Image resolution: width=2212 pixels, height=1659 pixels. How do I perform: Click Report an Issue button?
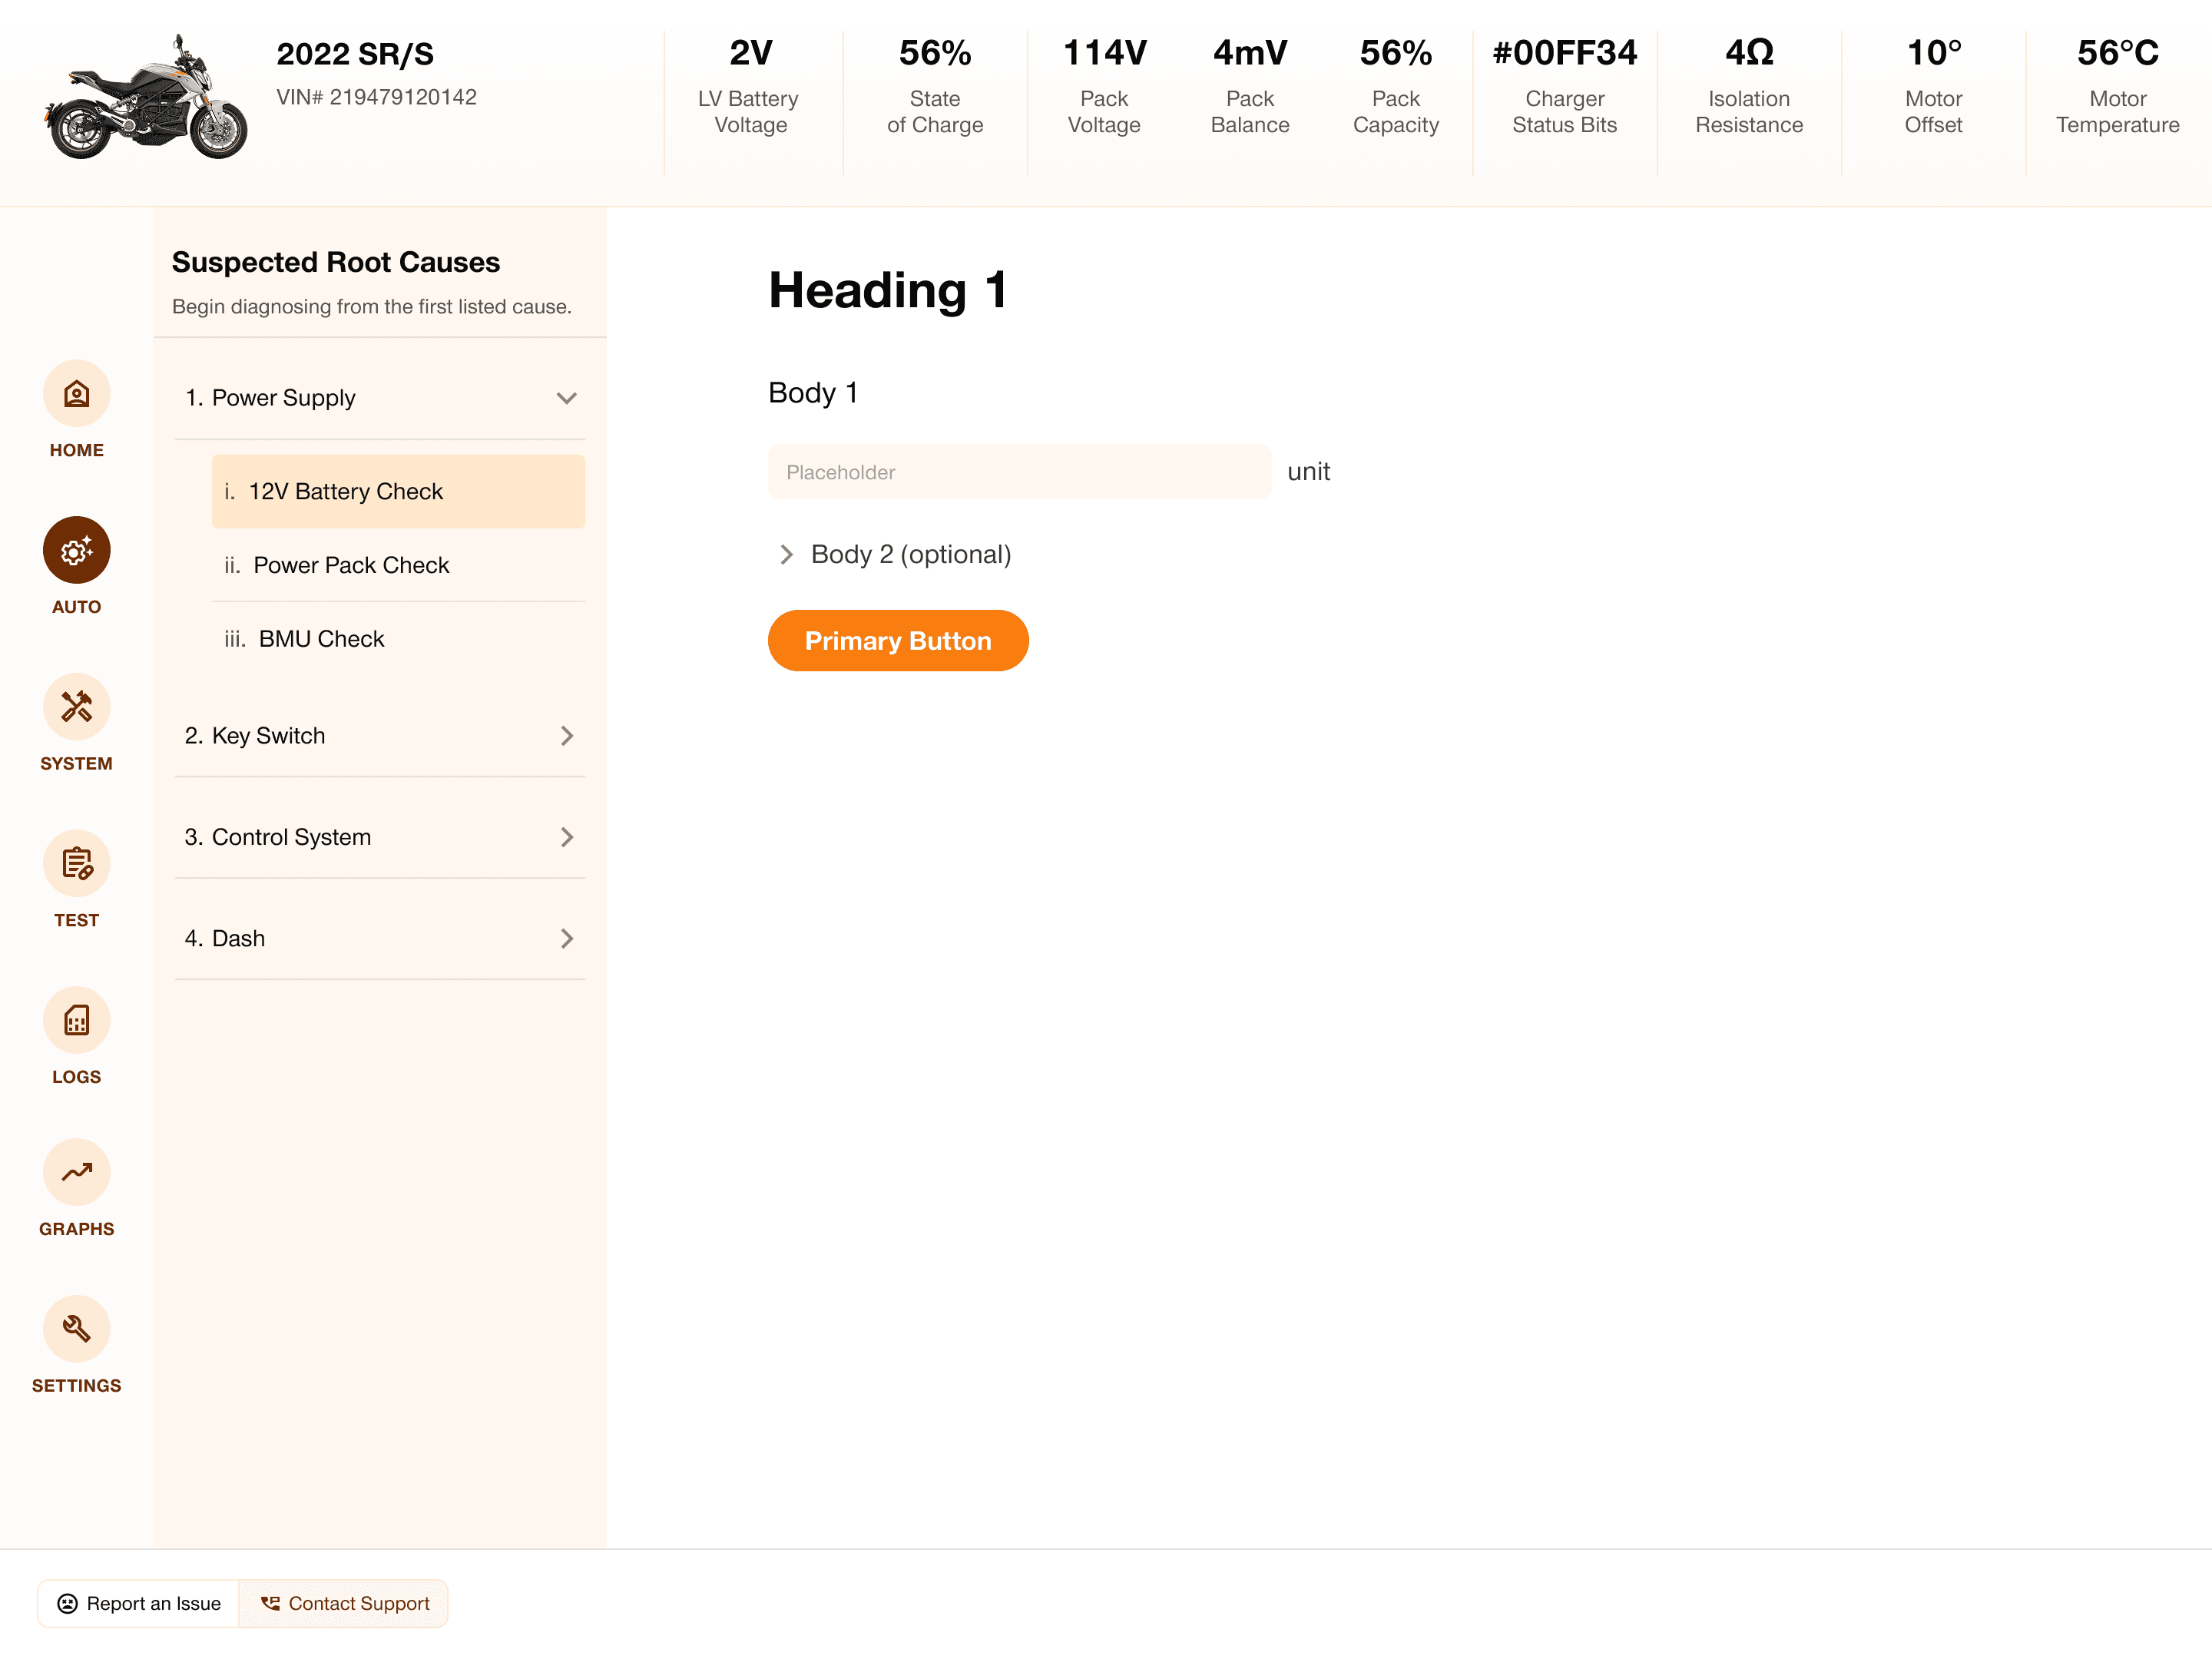click(x=139, y=1603)
